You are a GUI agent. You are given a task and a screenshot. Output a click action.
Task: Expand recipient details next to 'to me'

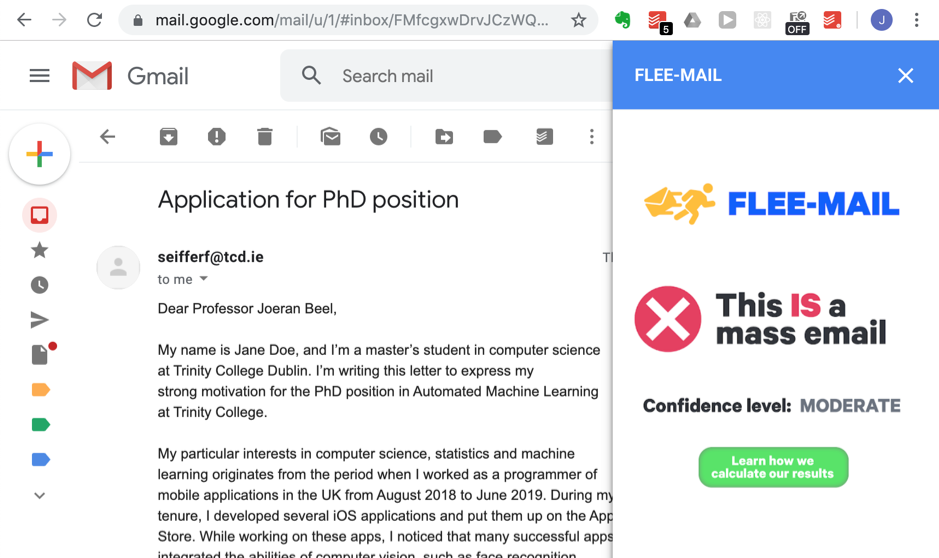pos(204,279)
